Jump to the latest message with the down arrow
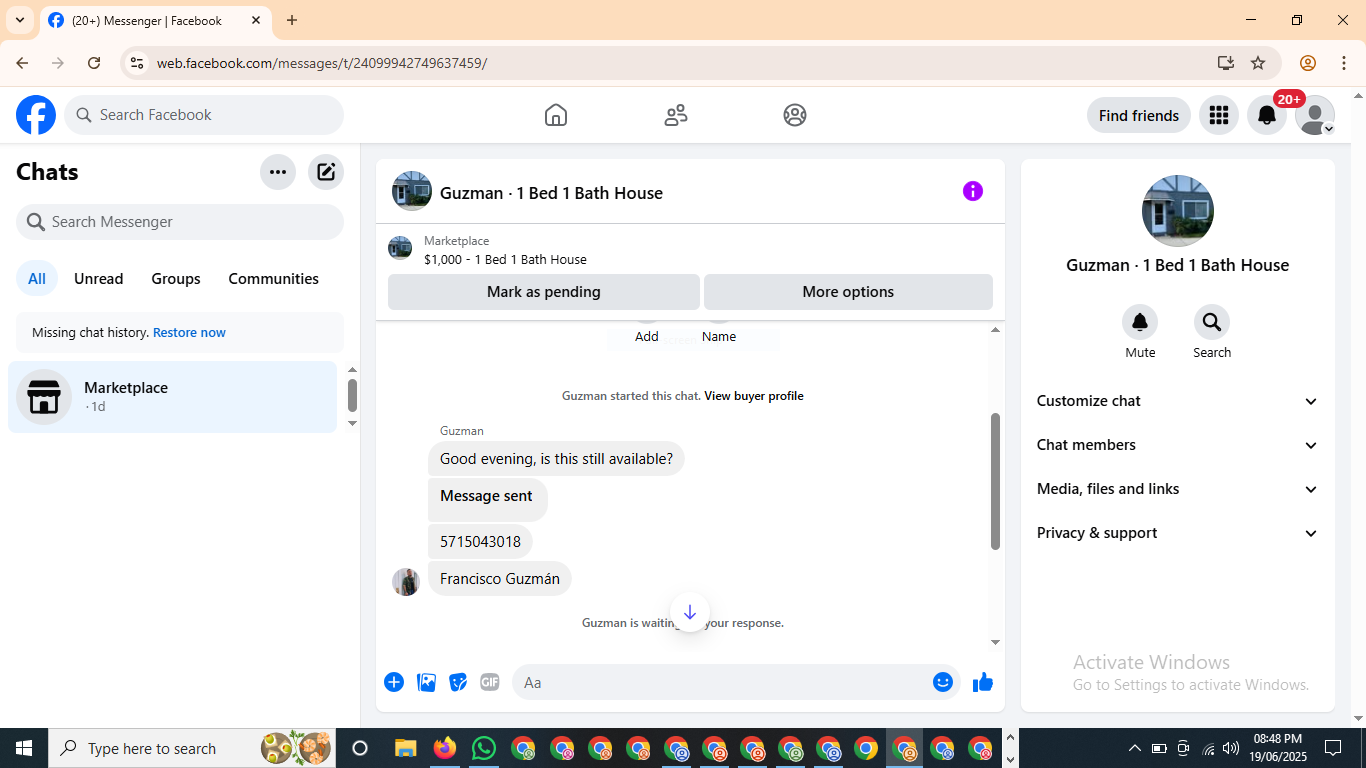The width and height of the screenshot is (1366, 768). point(689,612)
